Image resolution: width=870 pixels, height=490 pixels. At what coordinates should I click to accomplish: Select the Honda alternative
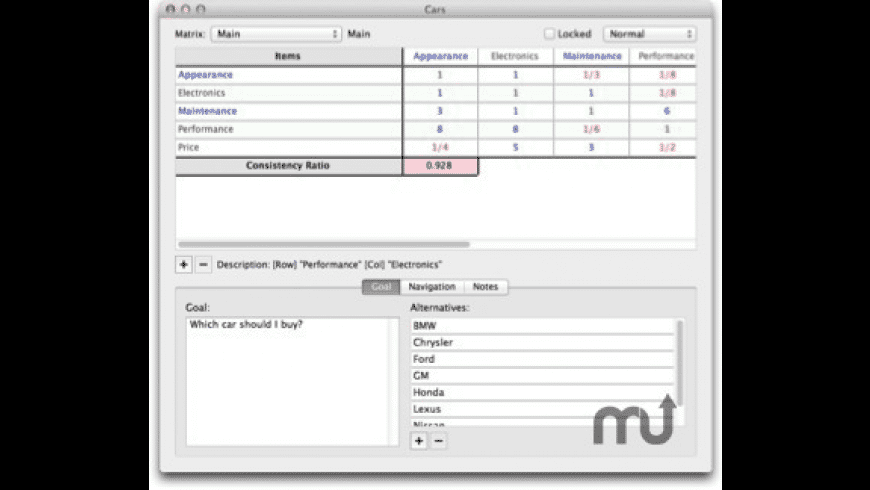coord(542,392)
